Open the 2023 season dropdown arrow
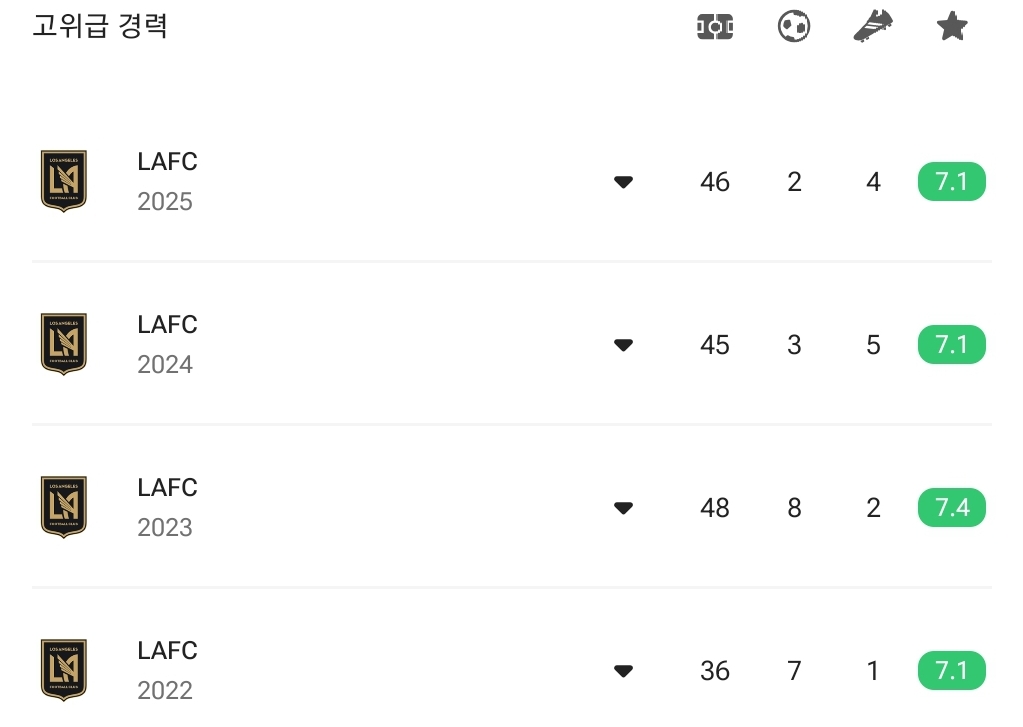The image size is (1023, 727). point(623,508)
